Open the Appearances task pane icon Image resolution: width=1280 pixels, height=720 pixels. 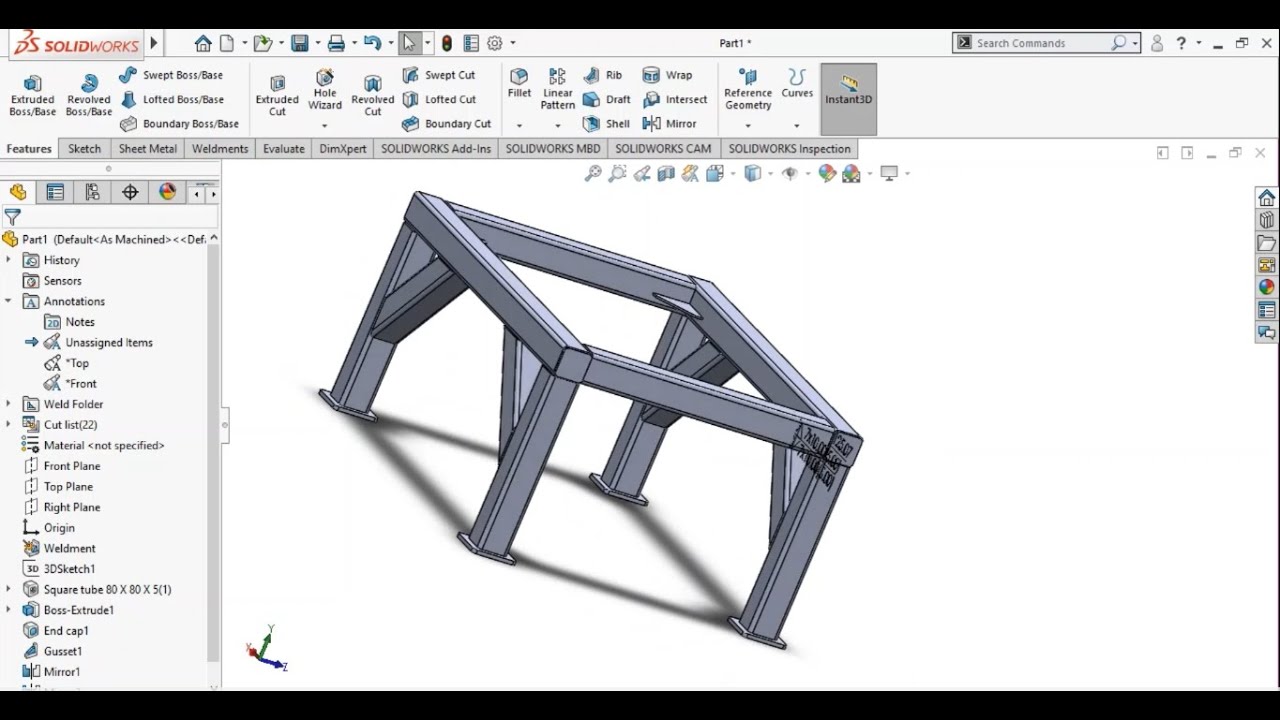click(x=1267, y=287)
